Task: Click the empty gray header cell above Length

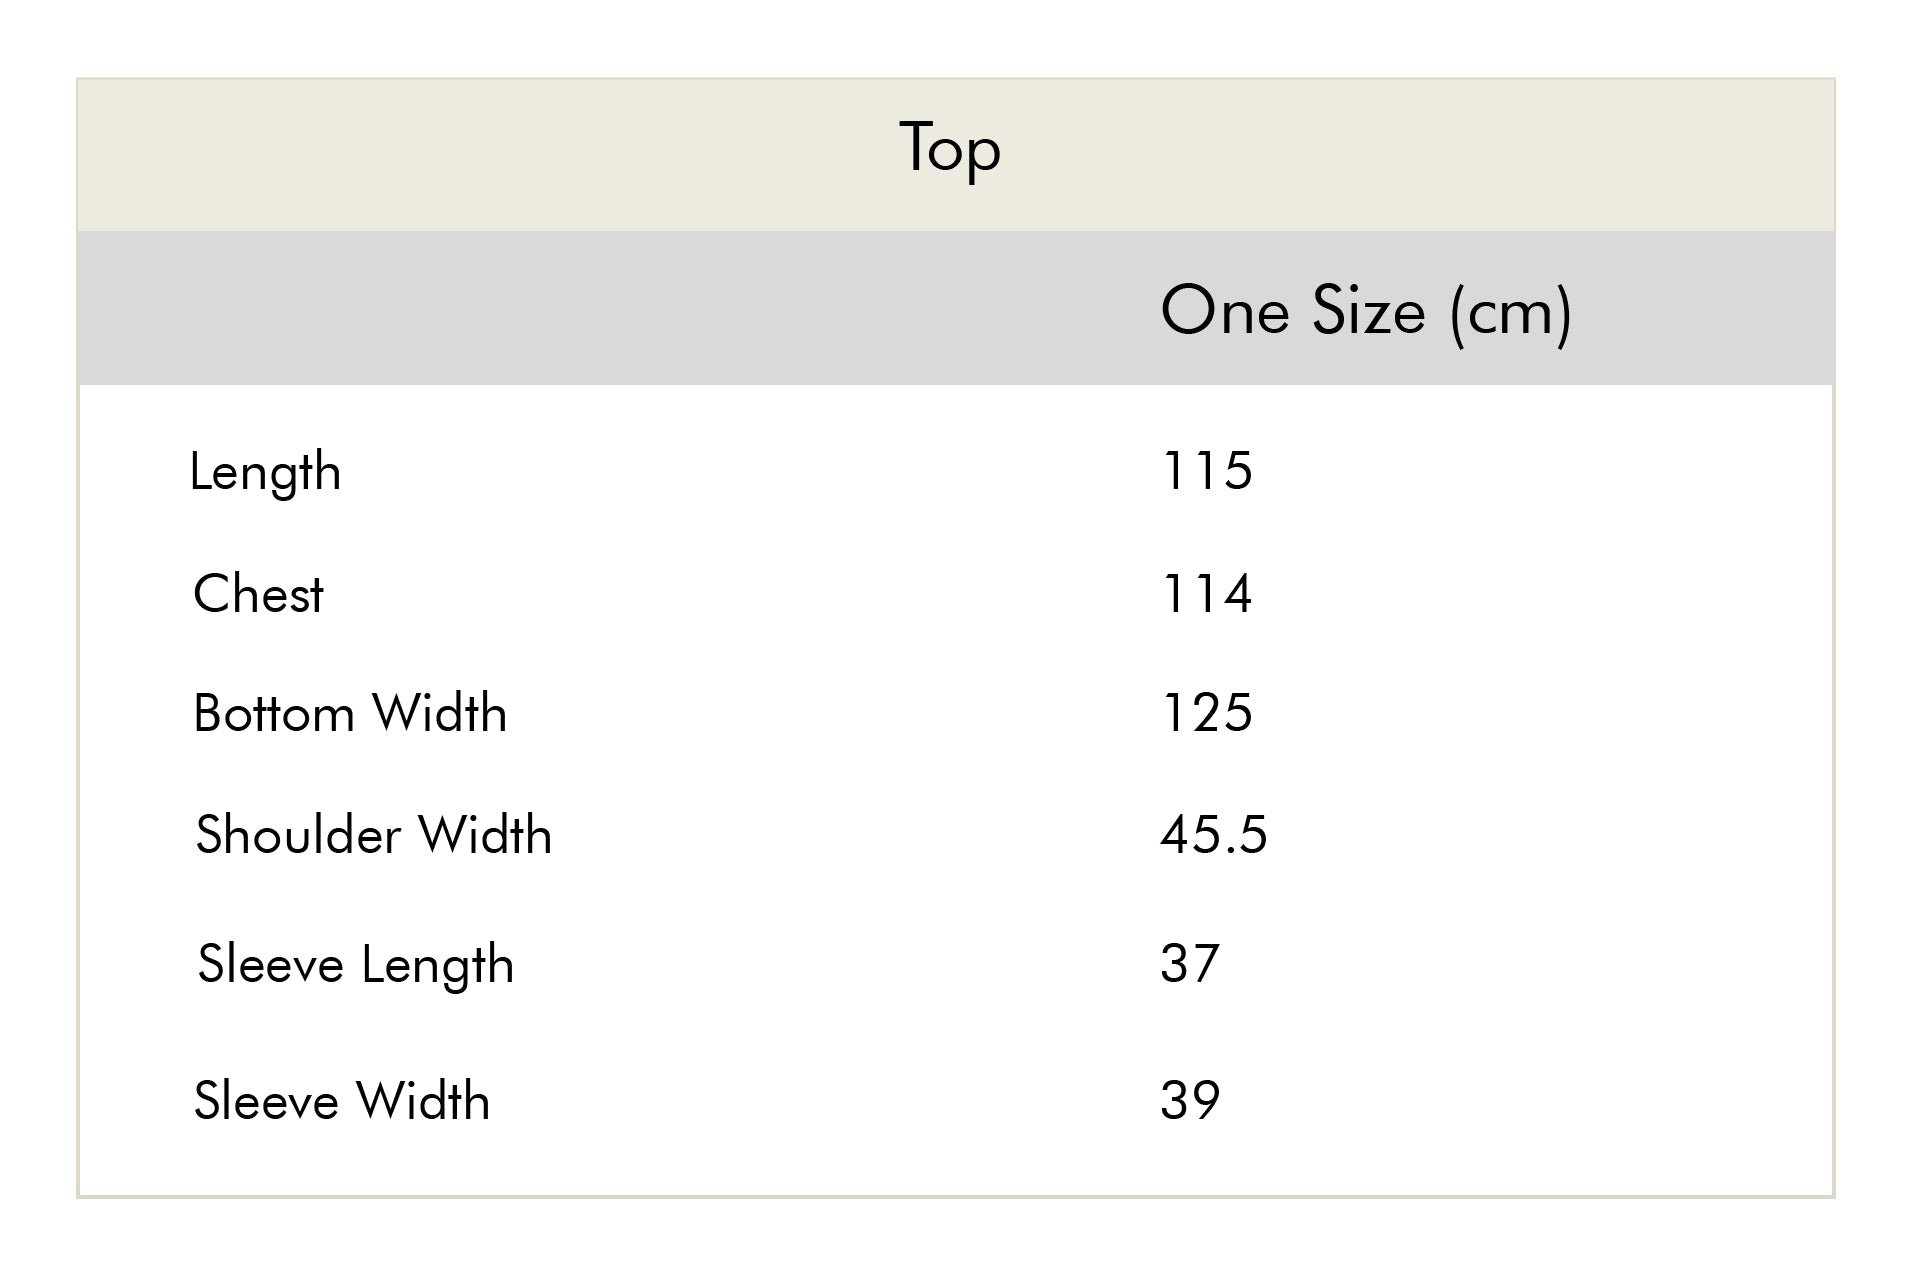Action: [x=400, y=310]
